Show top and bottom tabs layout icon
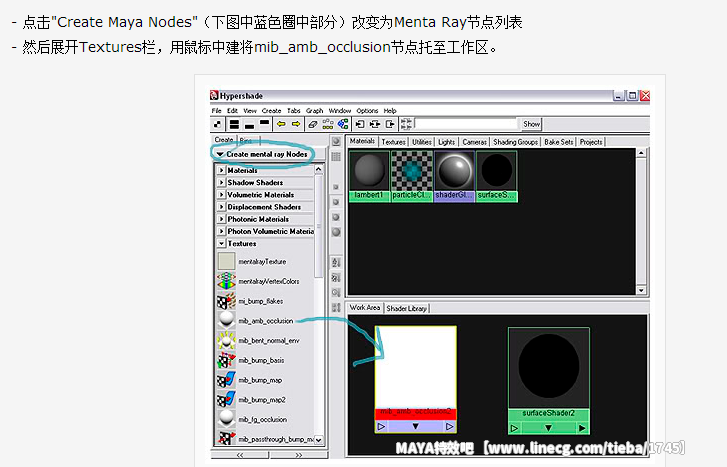The image size is (727, 467). click(x=235, y=124)
